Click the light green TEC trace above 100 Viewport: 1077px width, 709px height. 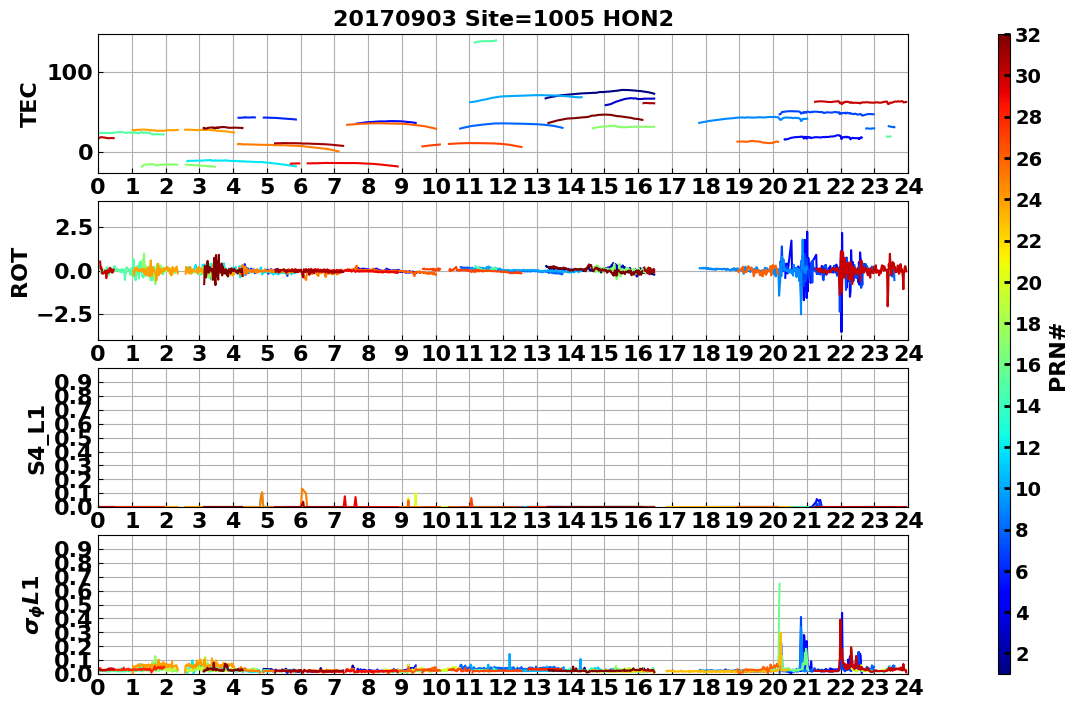[485, 41]
